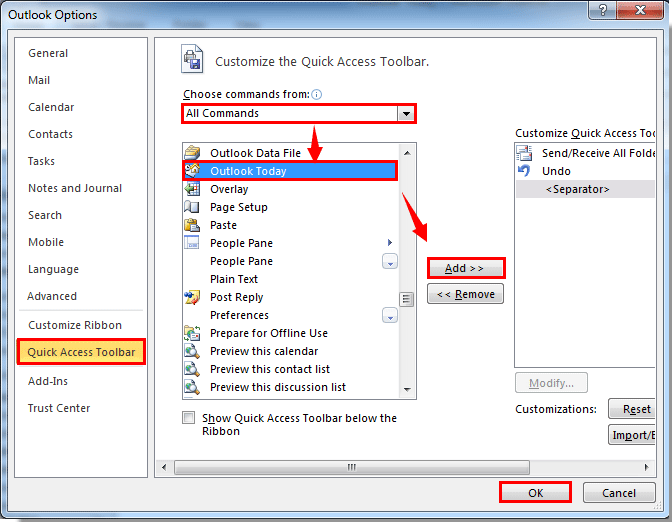
Task: Click the horizontal scroll-right arrow
Action: pyautogui.click(x=646, y=467)
